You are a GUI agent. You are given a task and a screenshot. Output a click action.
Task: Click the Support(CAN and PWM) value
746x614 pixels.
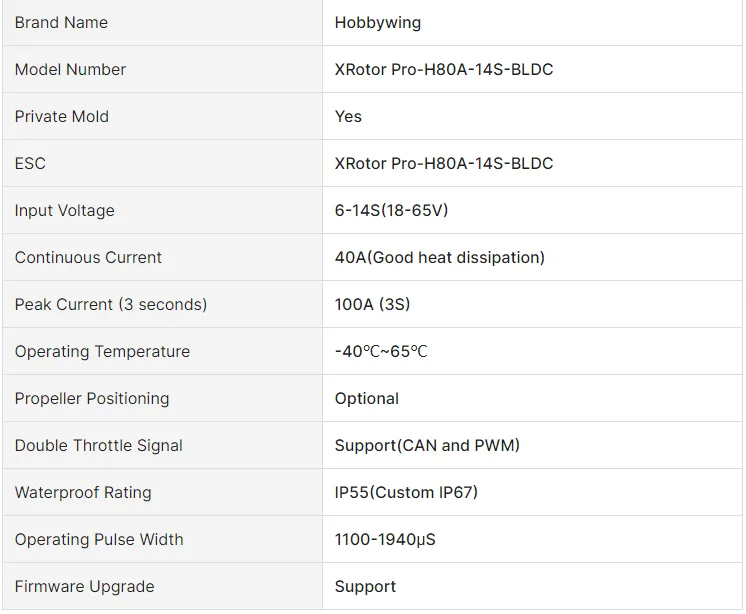click(427, 446)
